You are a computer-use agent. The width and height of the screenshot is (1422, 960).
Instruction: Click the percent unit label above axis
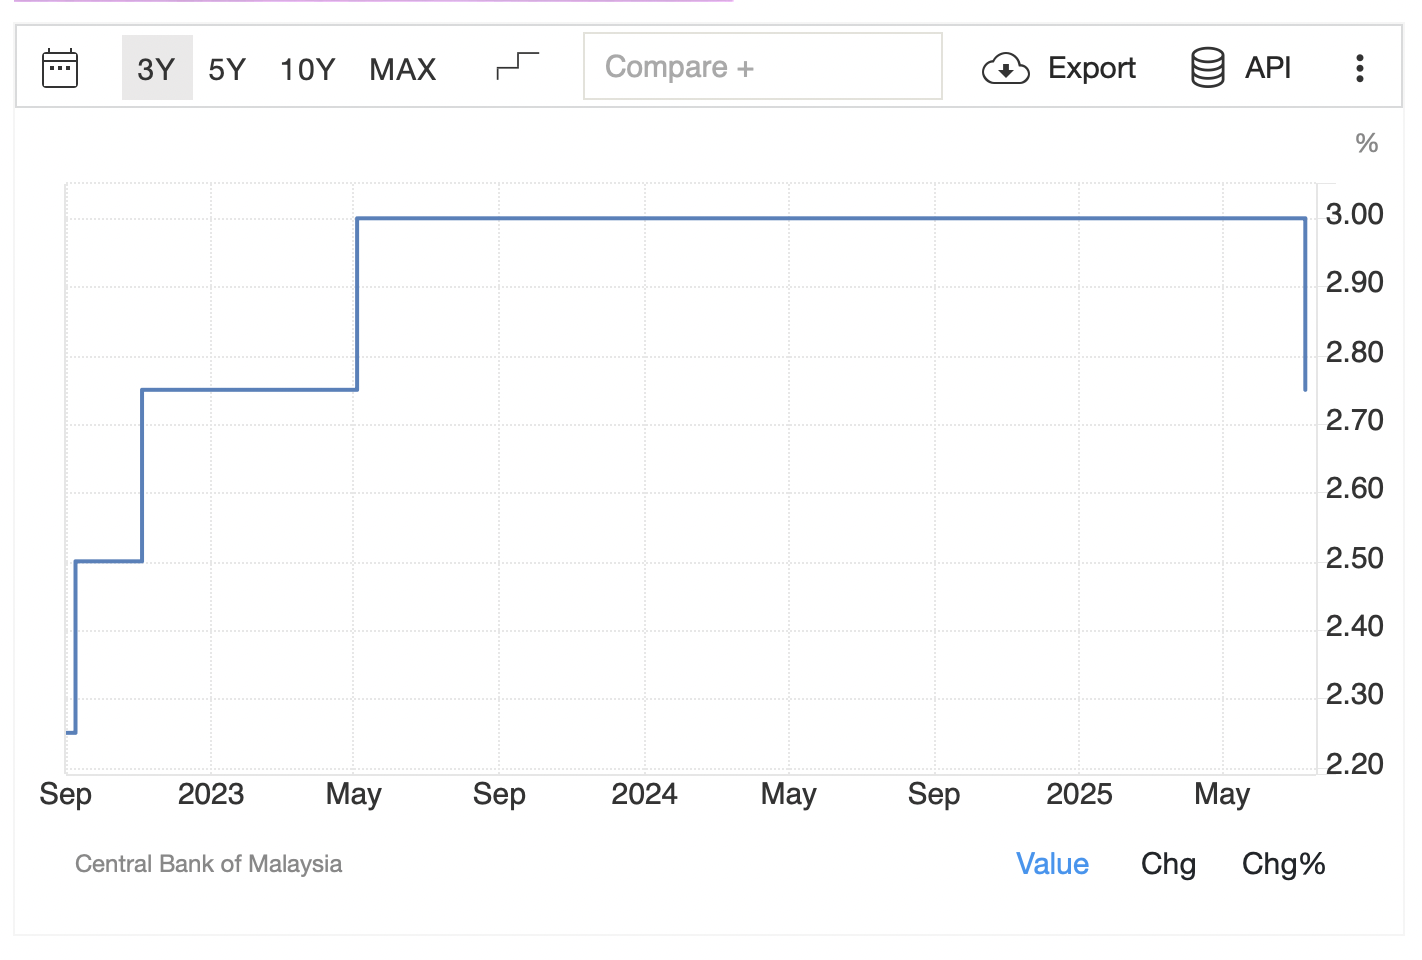point(1366,143)
